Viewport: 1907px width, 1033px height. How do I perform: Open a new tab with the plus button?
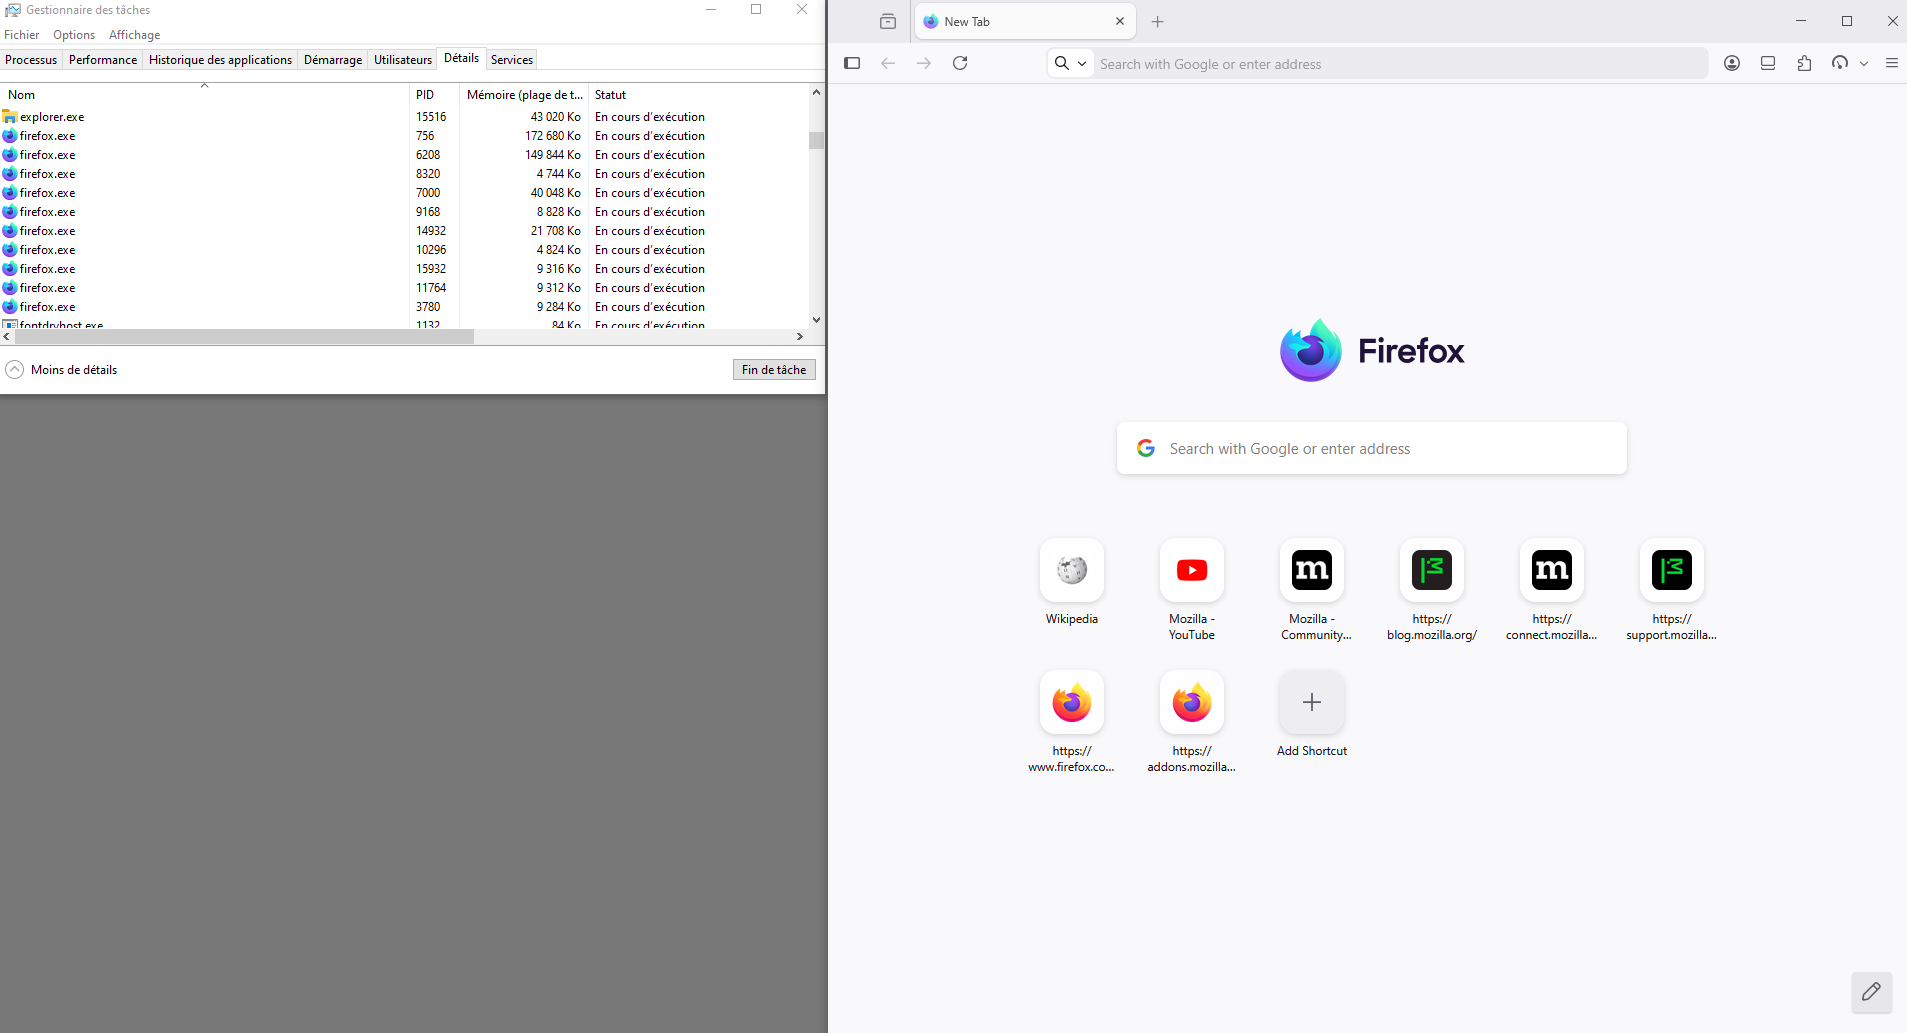tap(1158, 21)
